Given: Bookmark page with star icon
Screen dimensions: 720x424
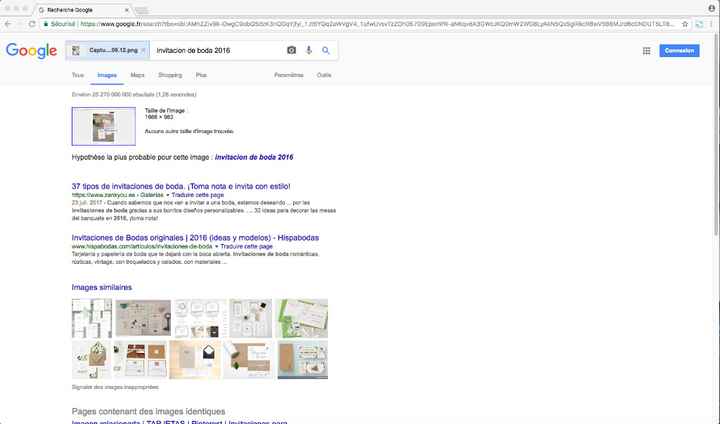Looking at the screenshot, I should click(x=684, y=23).
